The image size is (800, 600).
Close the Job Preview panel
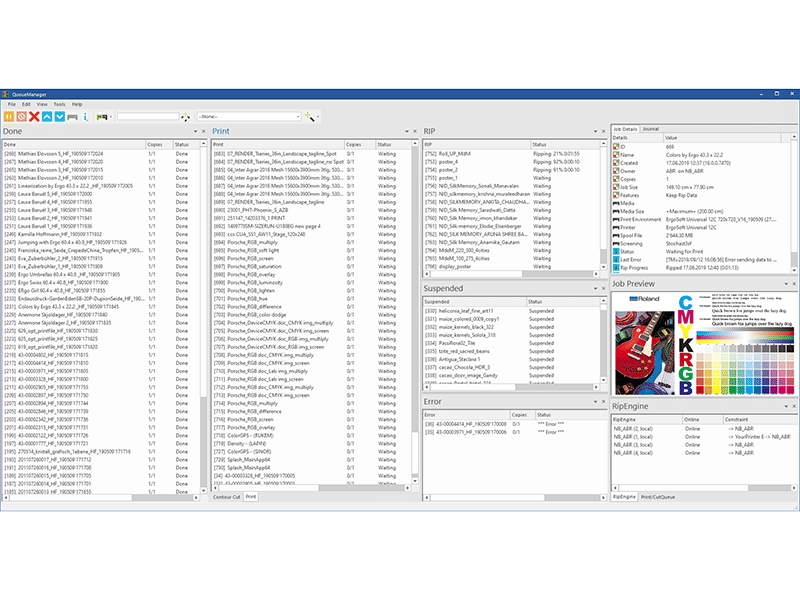pos(794,284)
